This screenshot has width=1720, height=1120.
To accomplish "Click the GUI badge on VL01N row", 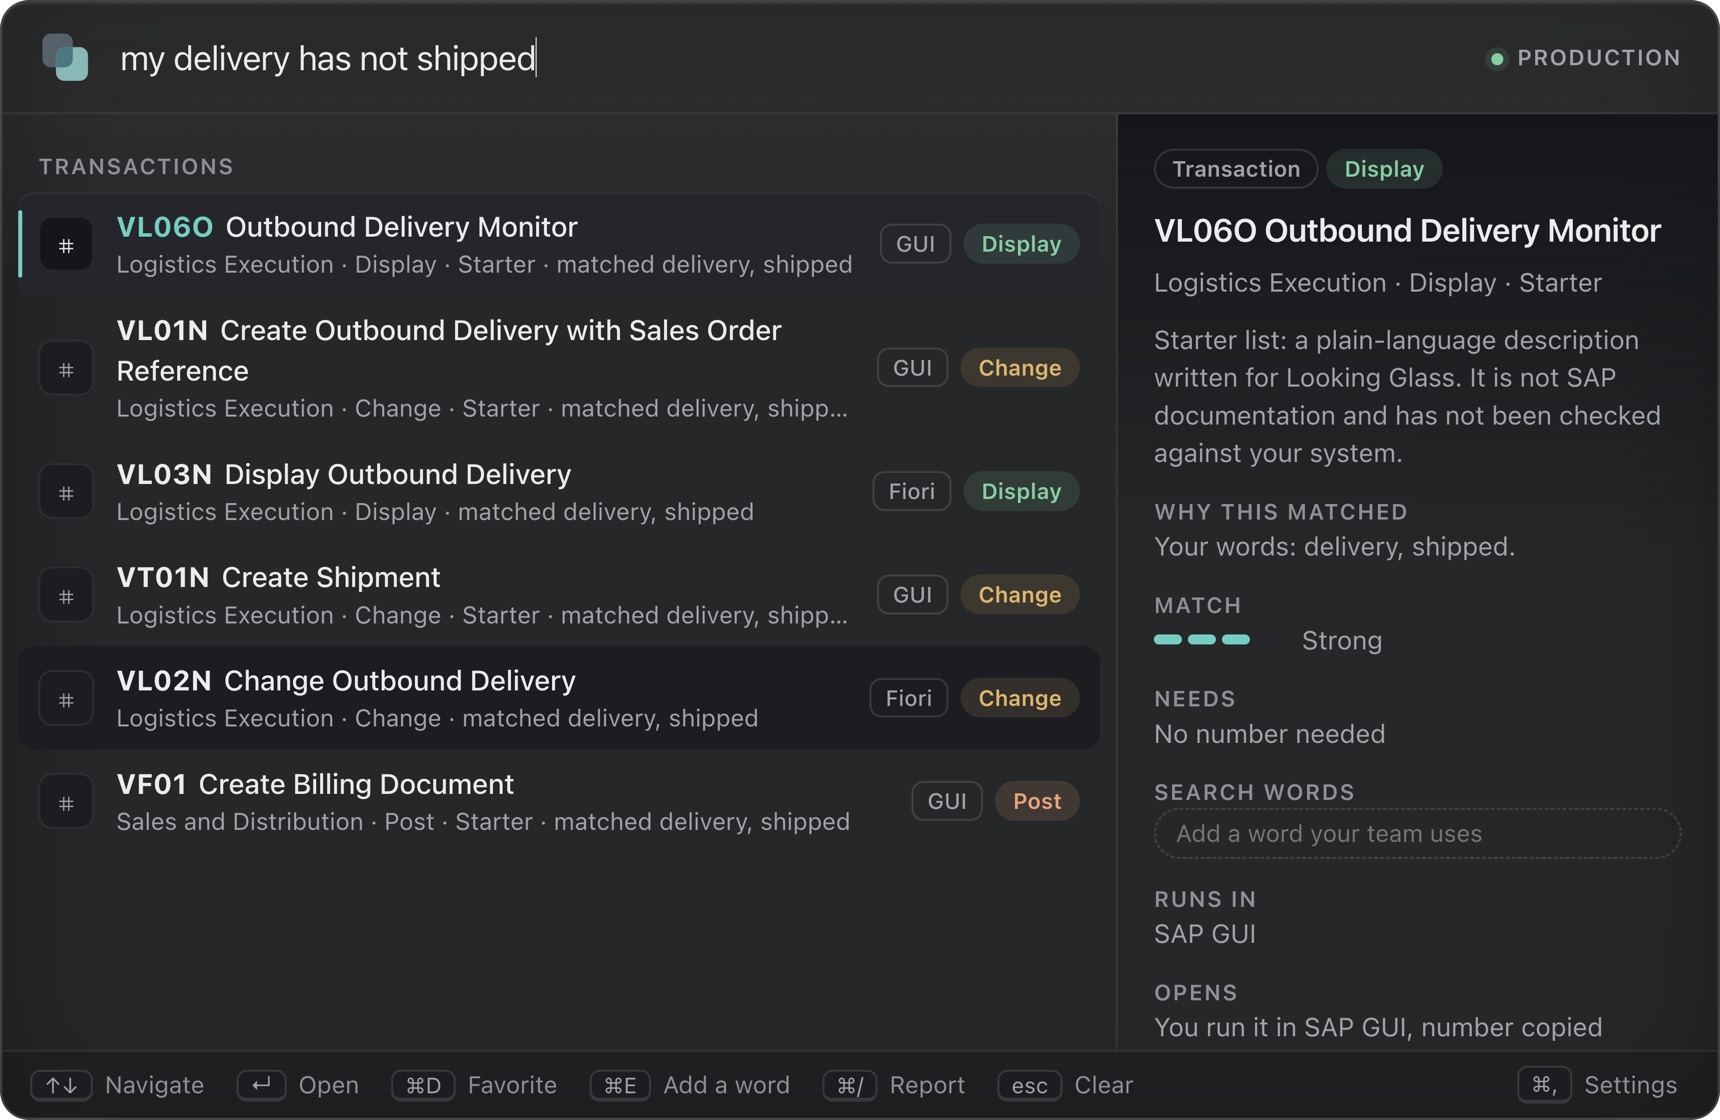I will point(912,368).
